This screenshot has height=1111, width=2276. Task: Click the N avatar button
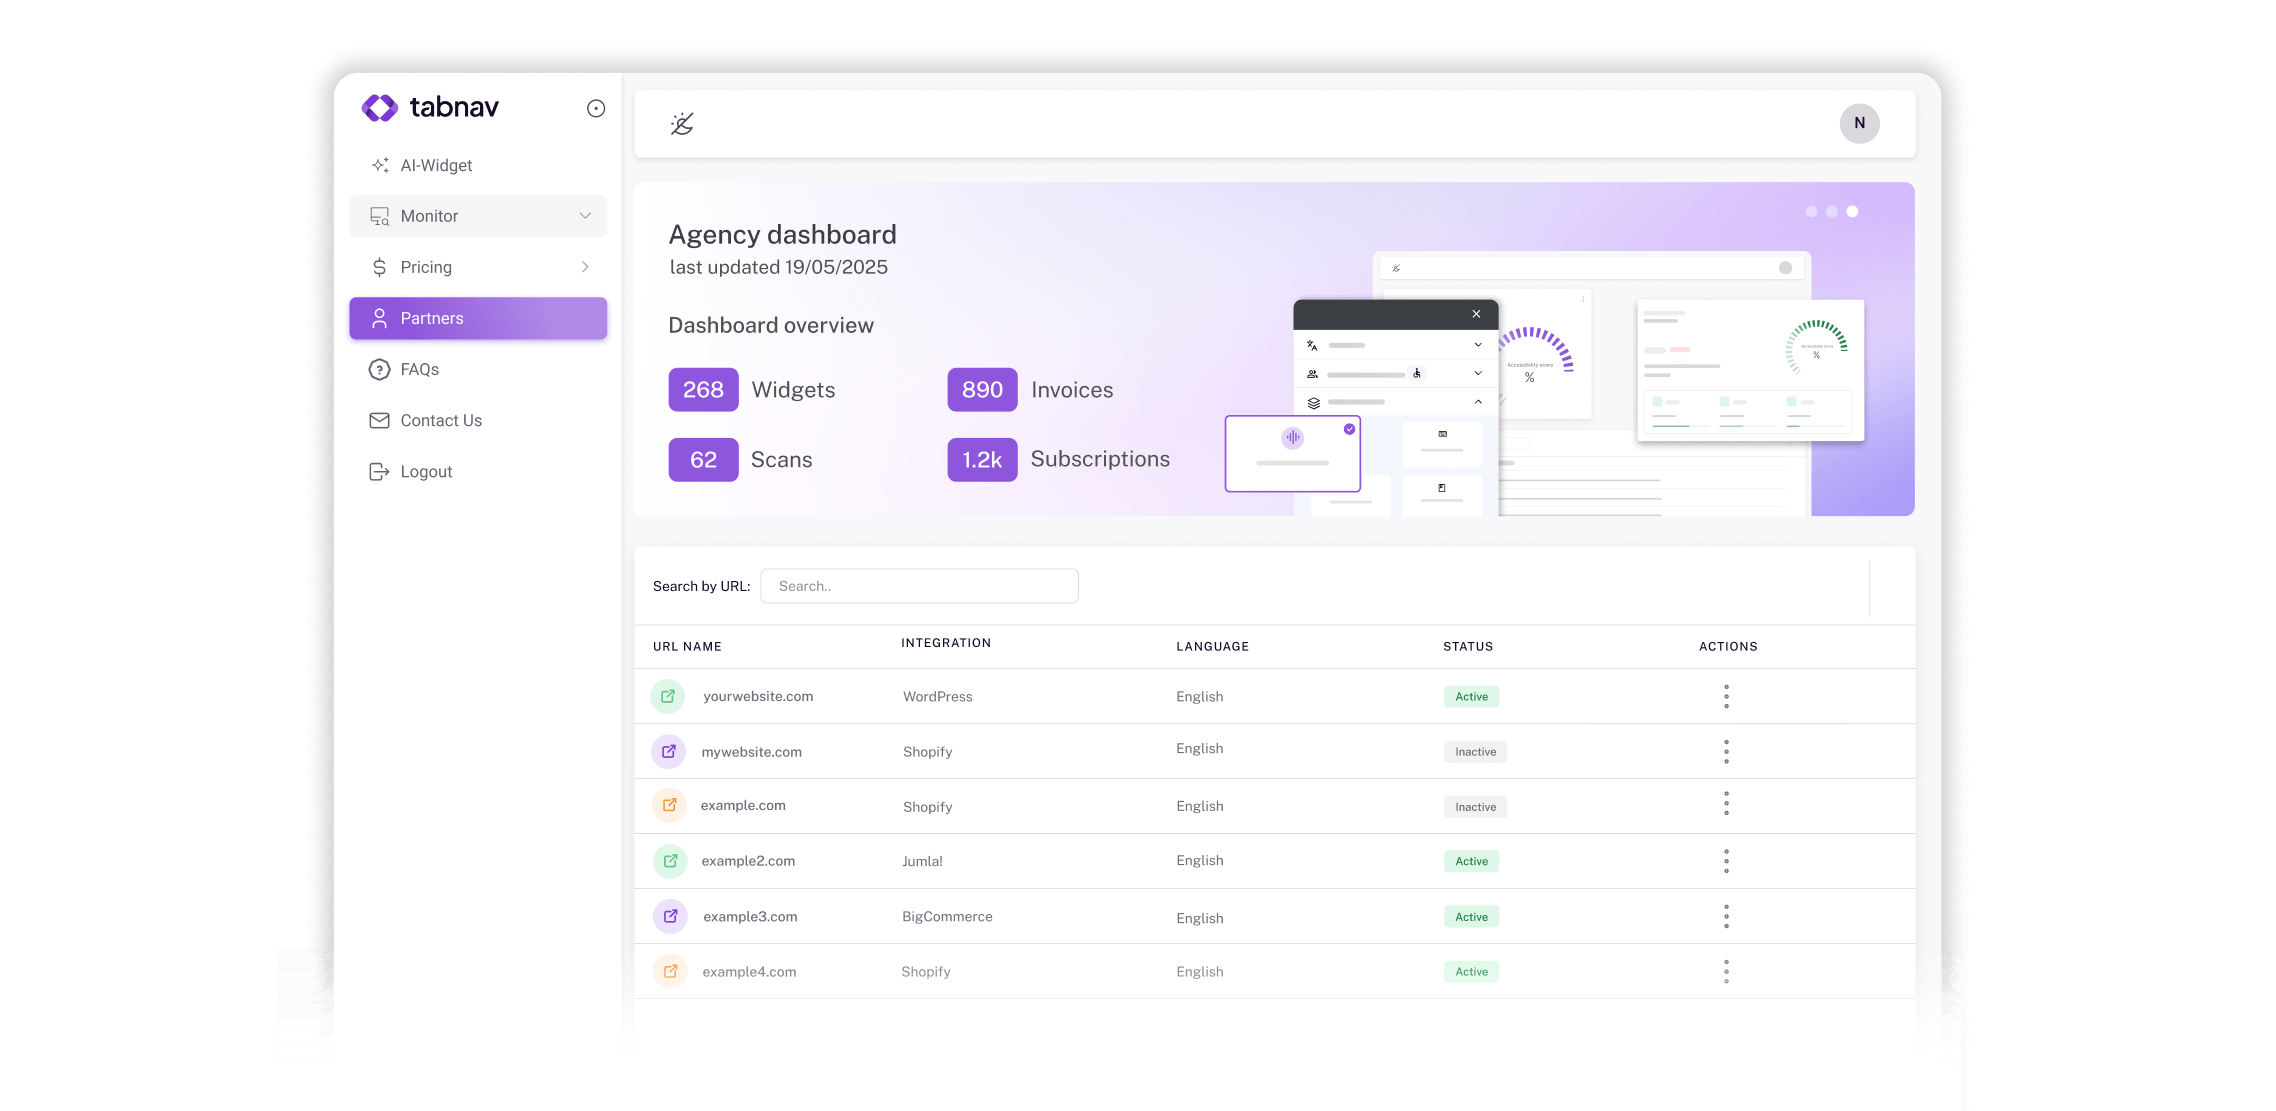coord(1860,123)
